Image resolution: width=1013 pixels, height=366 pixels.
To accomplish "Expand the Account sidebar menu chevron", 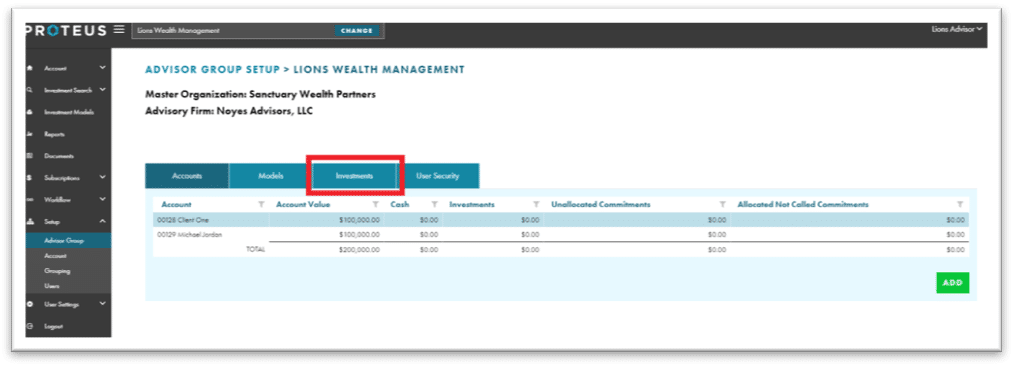I will [102, 68].
